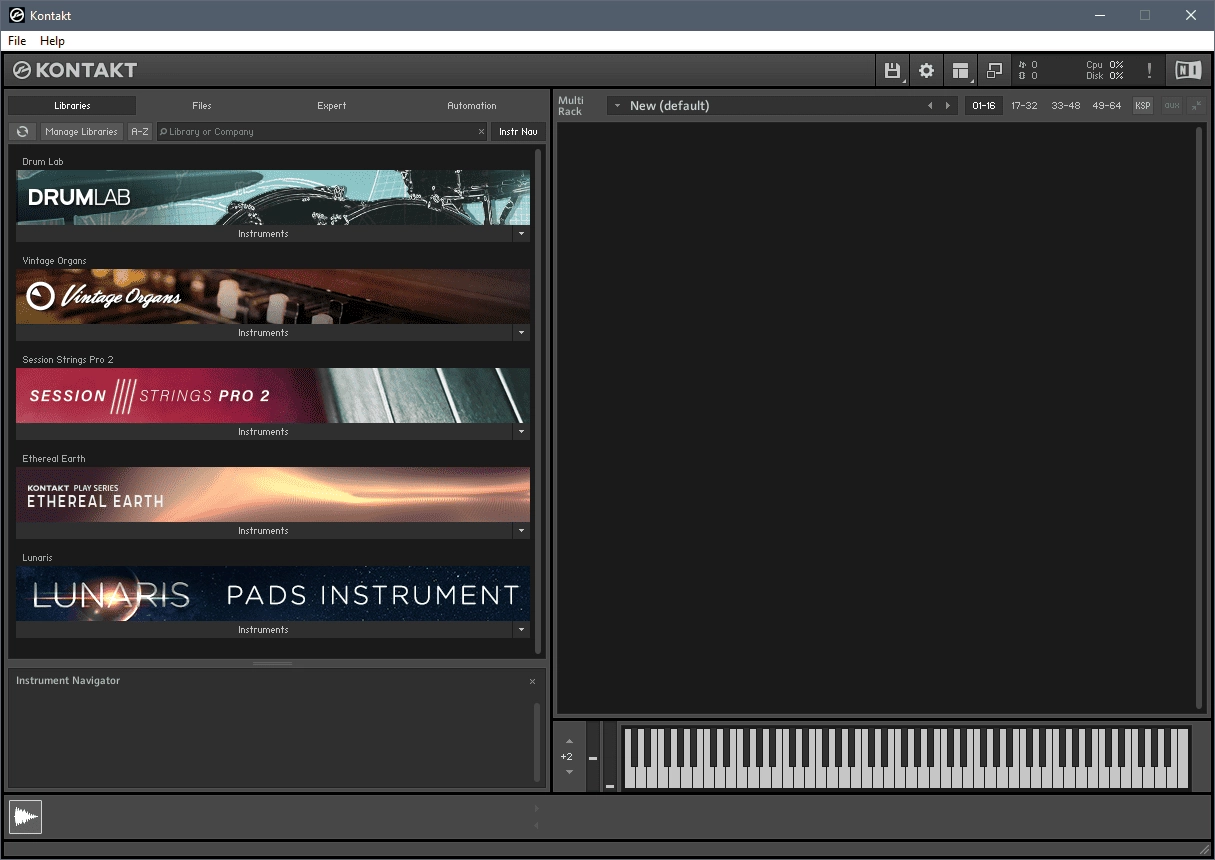This screenshot has height=860, width=1215.
Task: Switch to the Expert tab
Action: click(x=332, y=105)
